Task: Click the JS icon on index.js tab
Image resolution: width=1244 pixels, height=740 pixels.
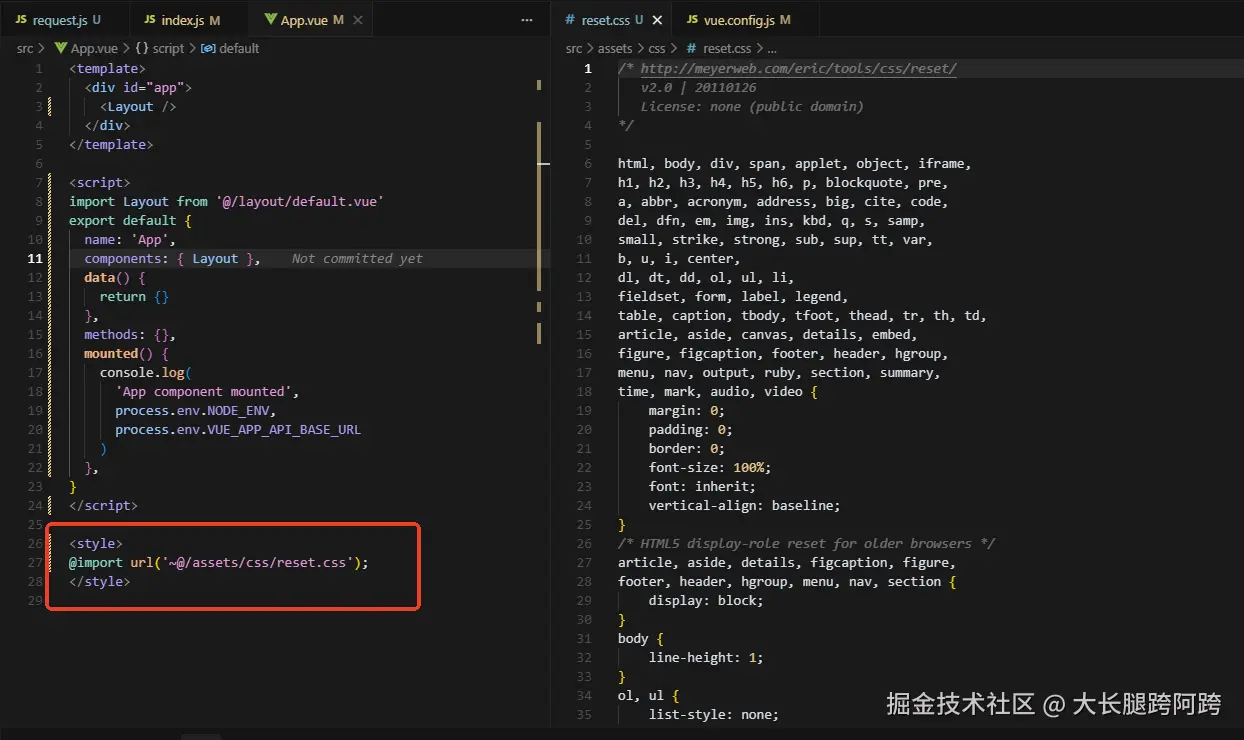Action: 150,20
